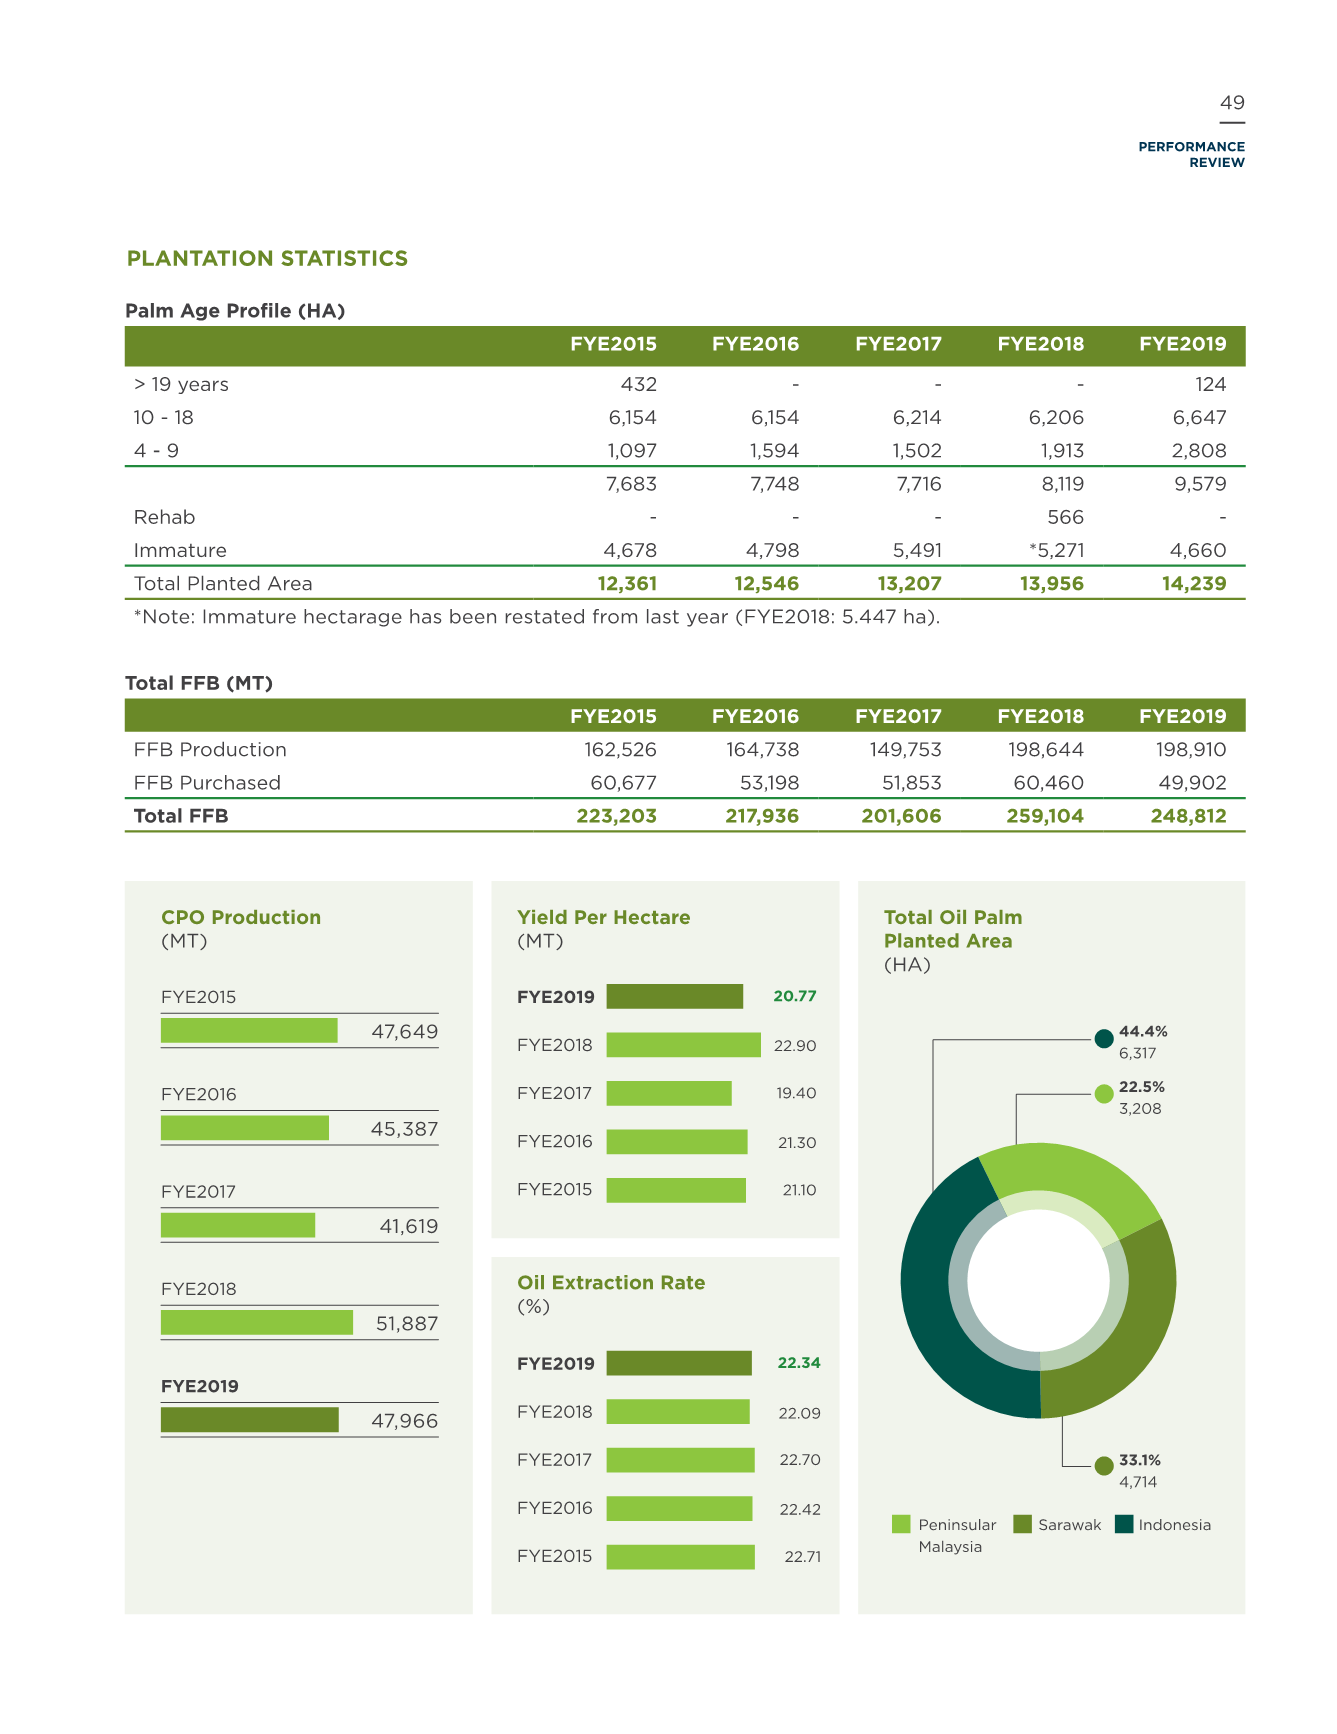Image resolution: width=1337 pixels, height=1734 pixels.
Task: Click the Oil Extraction Rate chart title
Action: coord(611,1283)
